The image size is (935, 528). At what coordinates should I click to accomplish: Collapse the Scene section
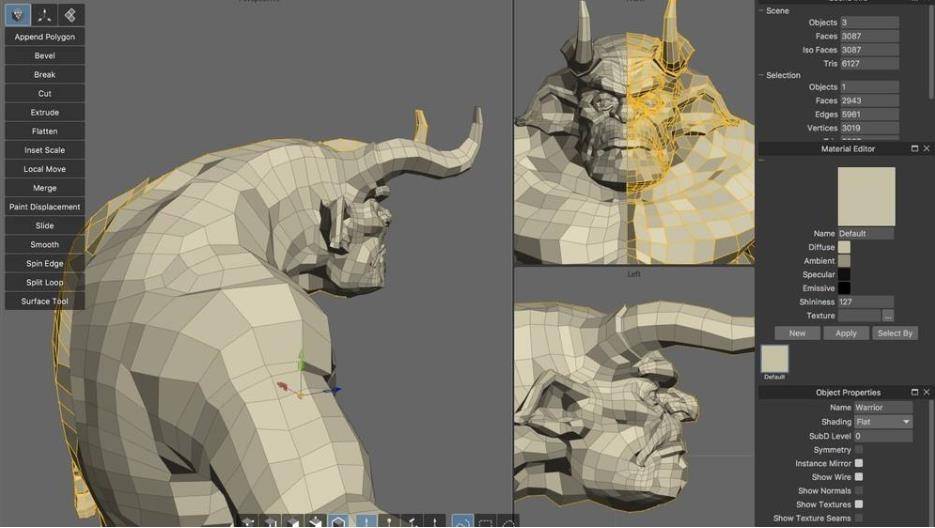pyautogui.click(x=761, y=11)
